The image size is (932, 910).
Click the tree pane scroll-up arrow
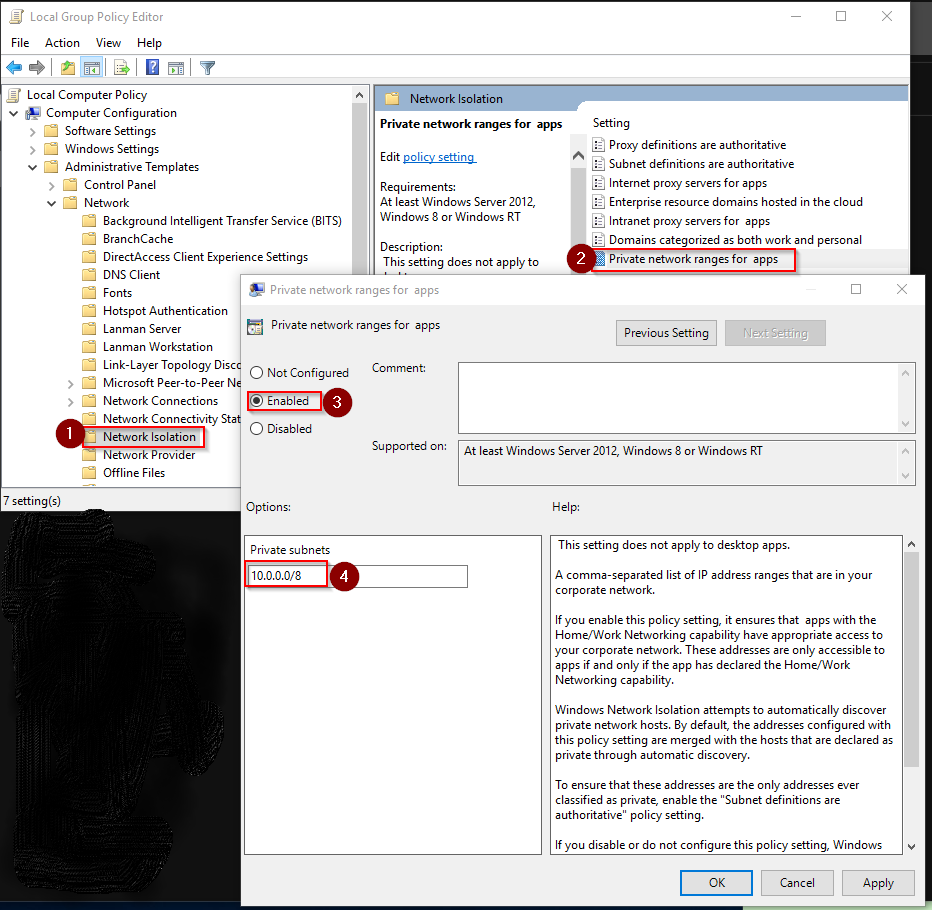pos(359,95)
